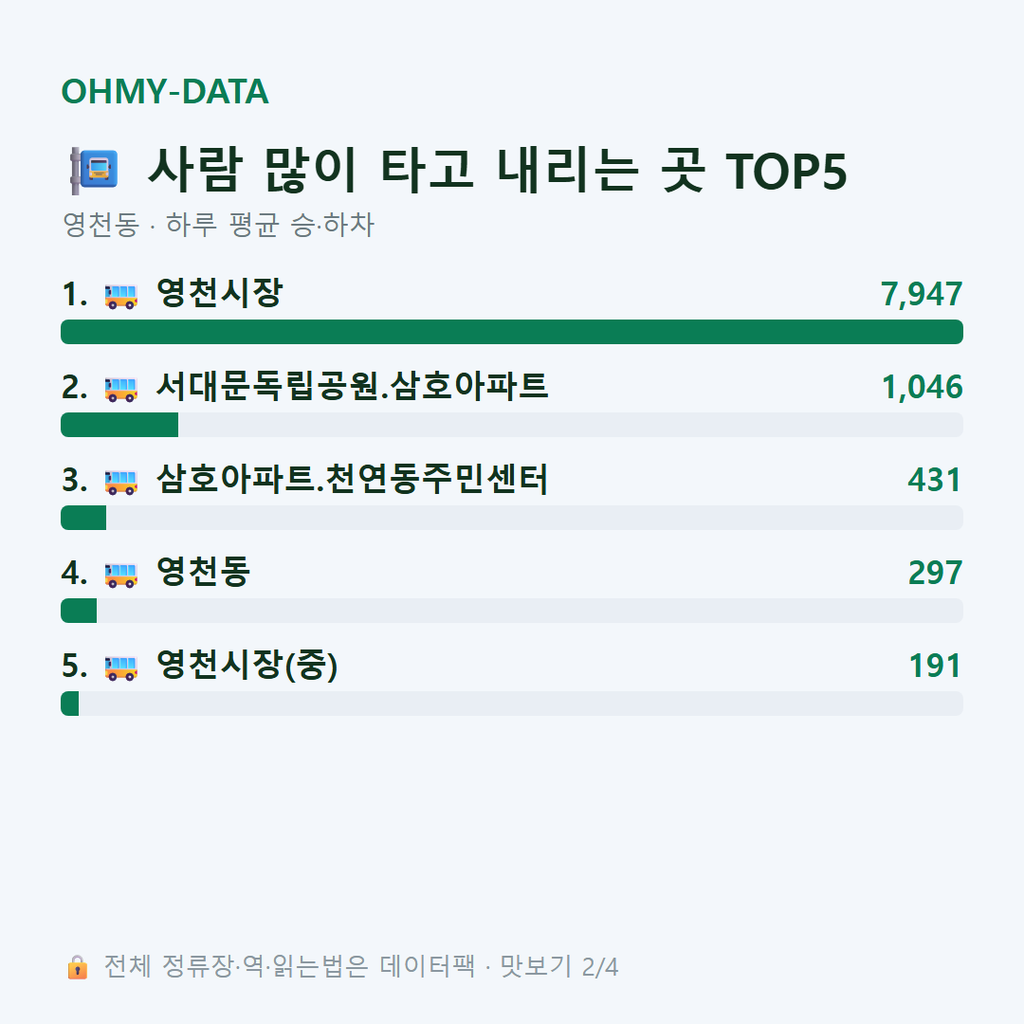1024x1024 pixels.
Task: Click the bus icon beside 삼호아파트.천연동주민센터
Action: pyautogui.click(x=121, y=482)
